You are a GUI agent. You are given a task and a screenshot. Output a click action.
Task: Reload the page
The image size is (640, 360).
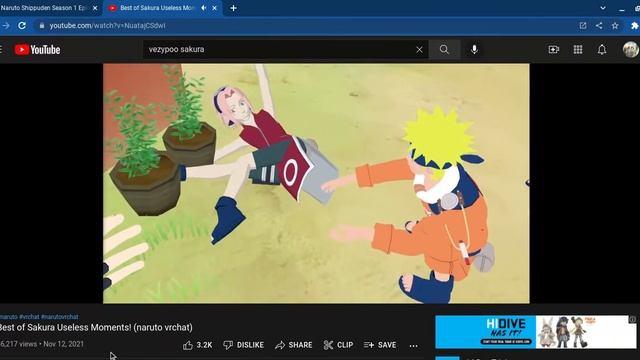pyautogui.click(x=22, y=25)
